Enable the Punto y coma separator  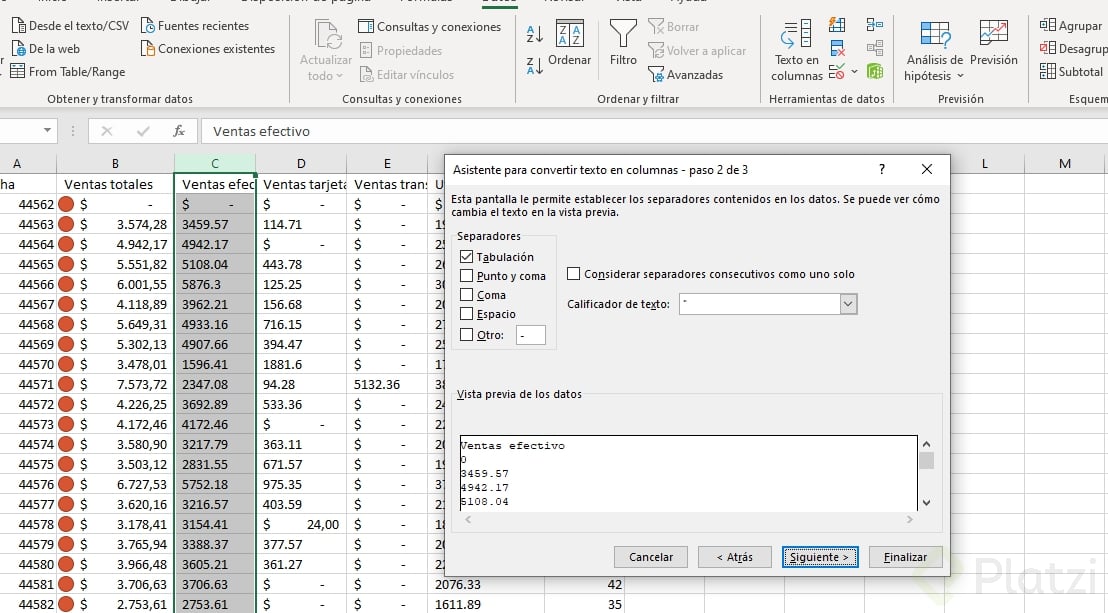(467, 276)
